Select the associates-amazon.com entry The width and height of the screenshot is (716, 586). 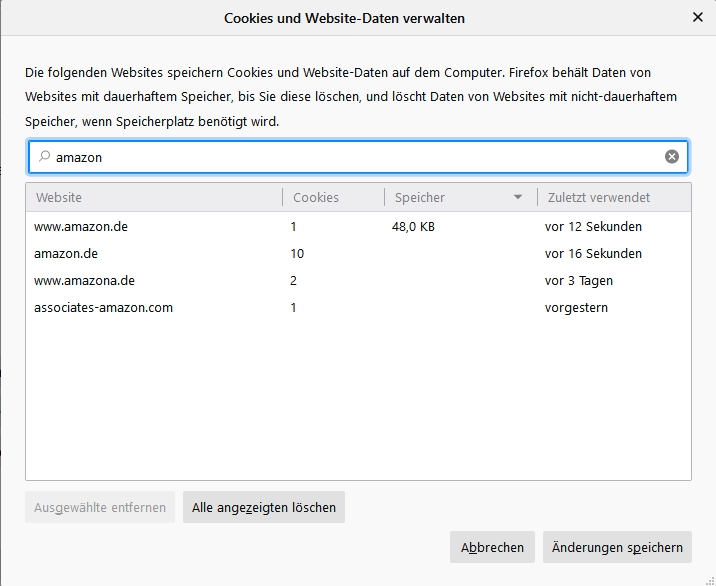click(x=358, y=307)
